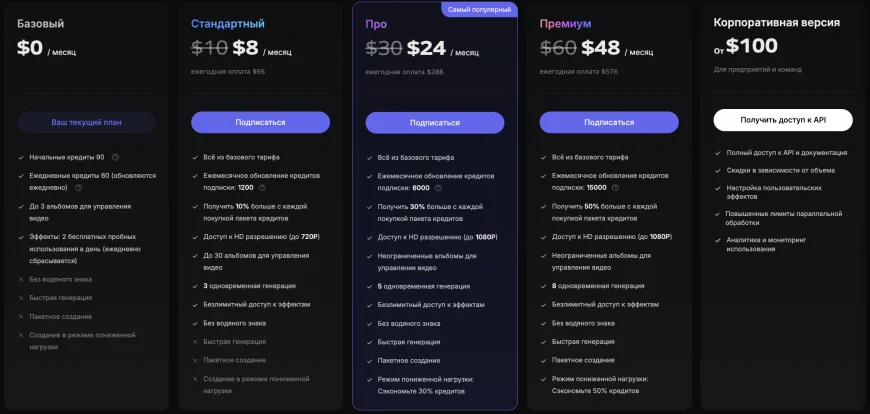Viewport: 870px width, 414px height.
Task: Click checkmark icon beside Полный доступ к API
Action: [717, 152]
